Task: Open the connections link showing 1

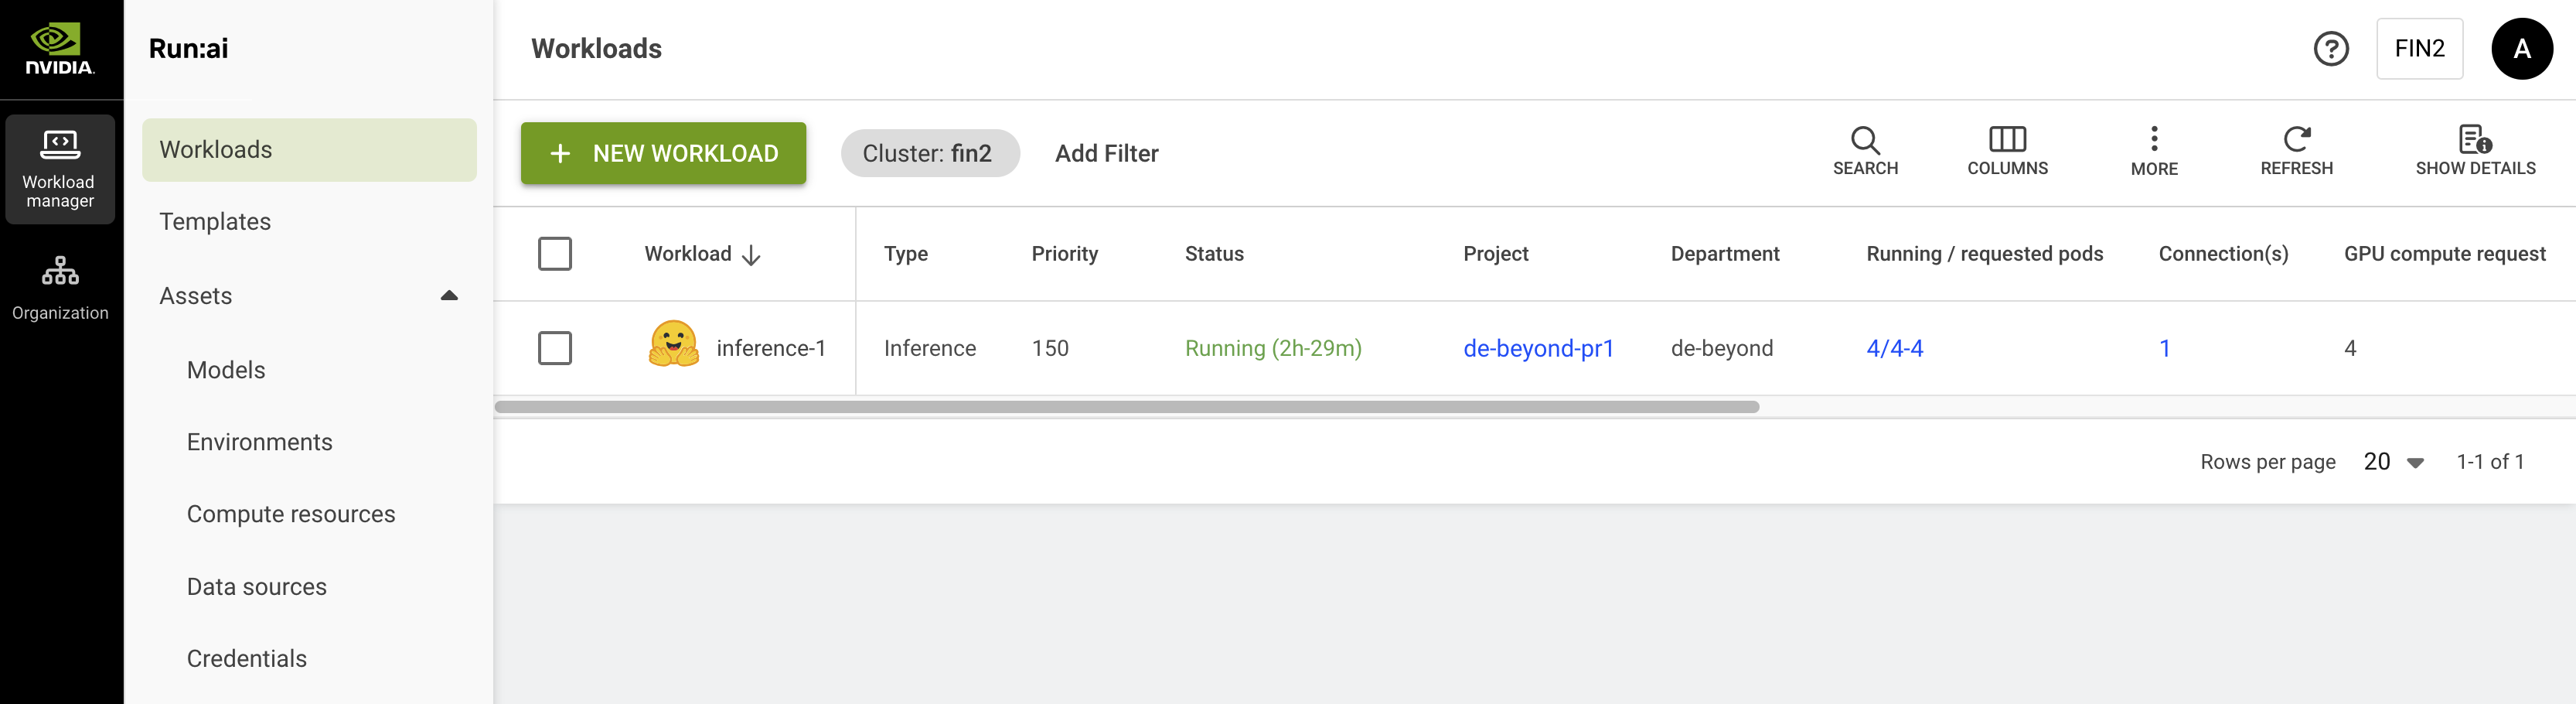Action: (2164, 348)
